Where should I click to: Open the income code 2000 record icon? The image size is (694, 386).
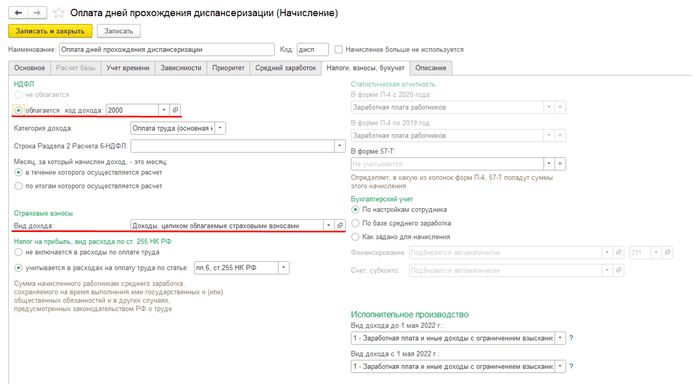pos(175,110)
